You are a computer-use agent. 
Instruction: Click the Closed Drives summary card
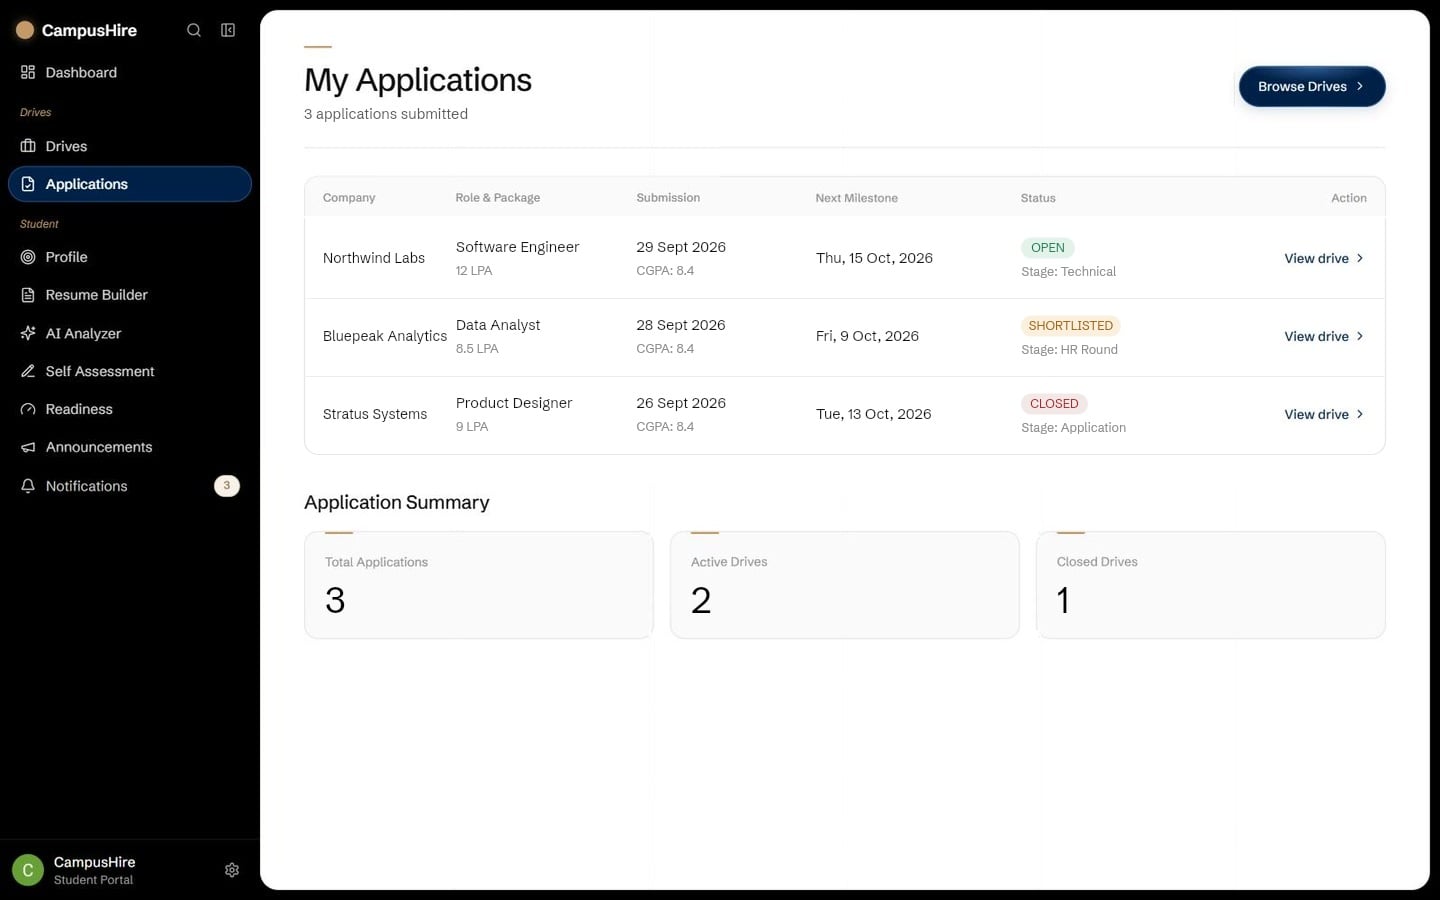pyautogui.click(x=1211, y=585)
